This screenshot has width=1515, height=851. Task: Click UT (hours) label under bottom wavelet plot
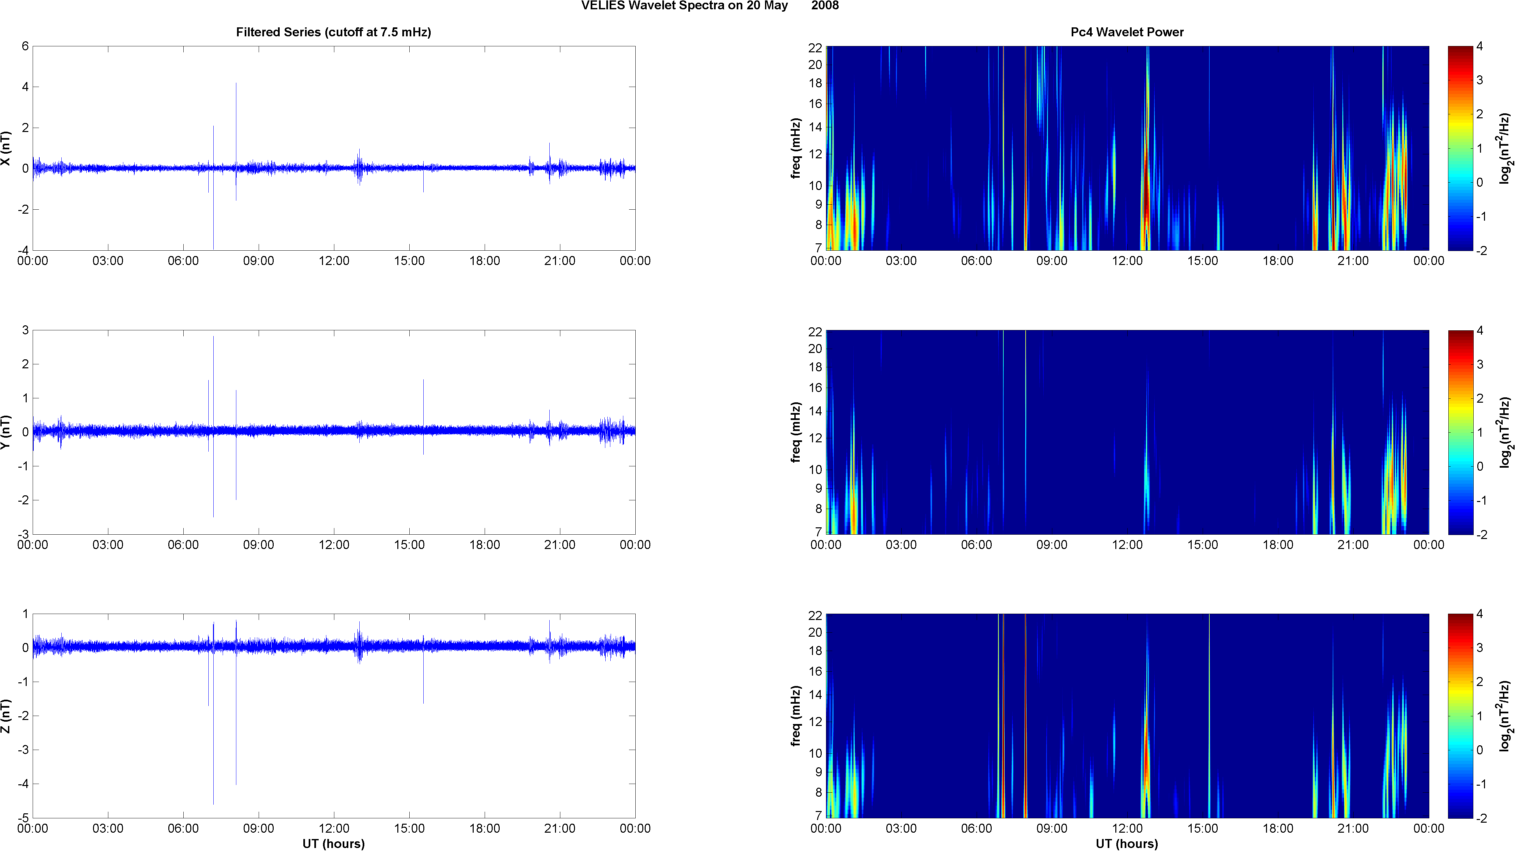pos(1126,844)
